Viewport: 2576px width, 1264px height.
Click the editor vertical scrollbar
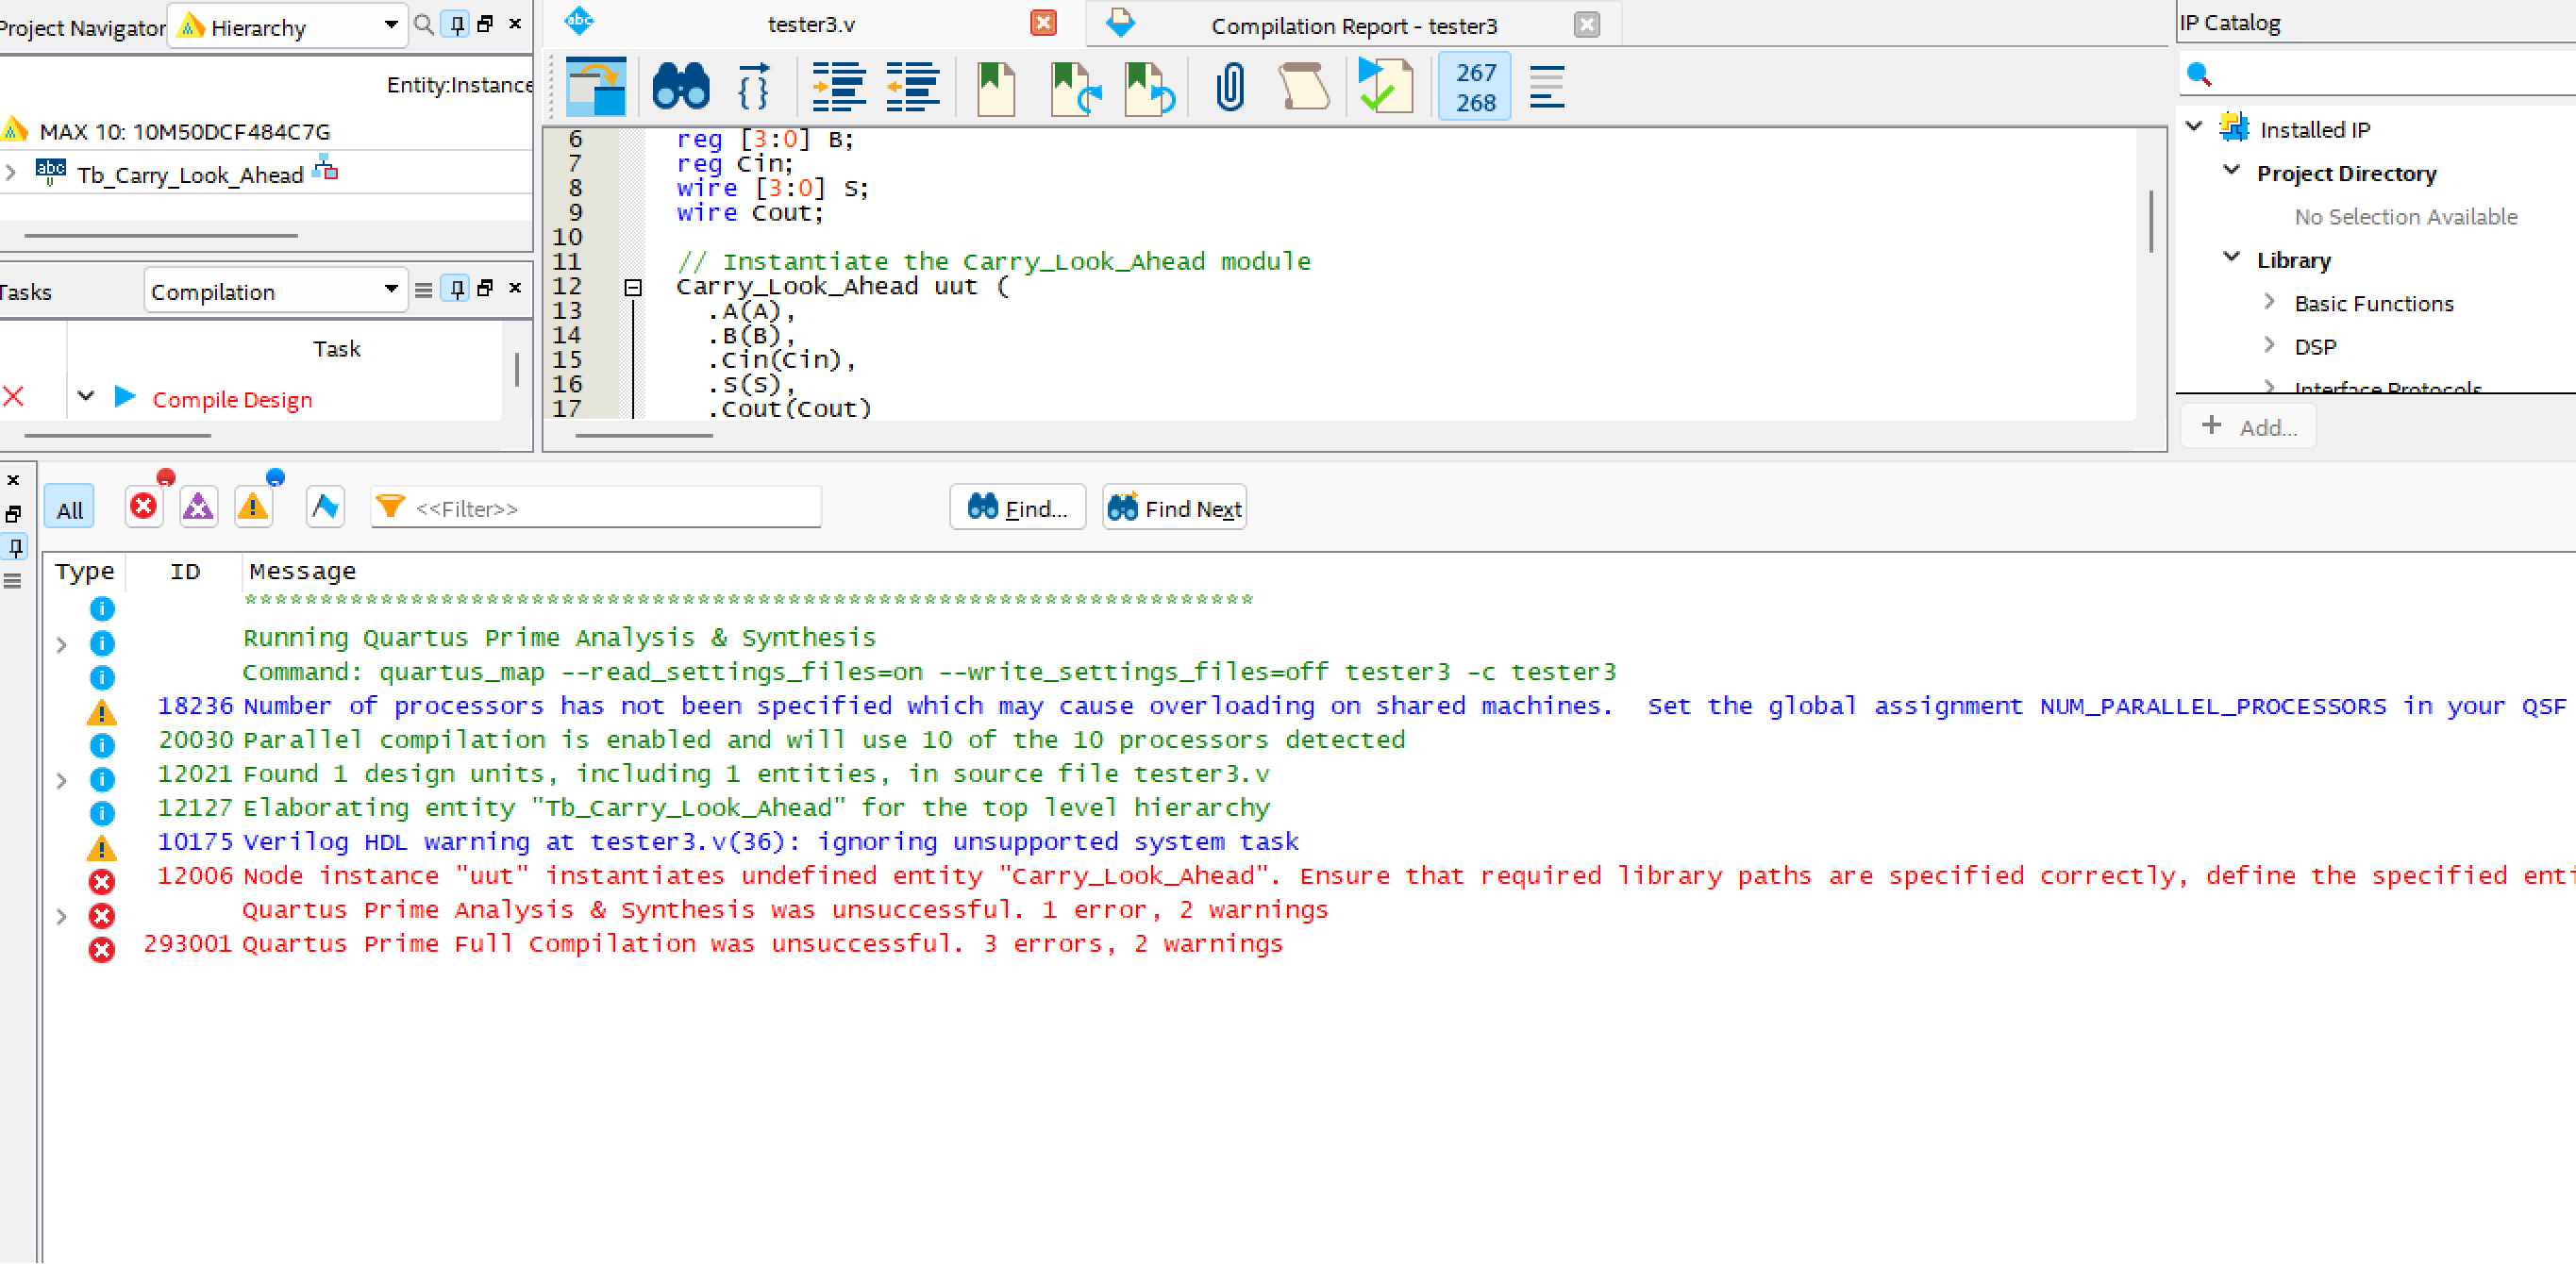click(2150, 222)
